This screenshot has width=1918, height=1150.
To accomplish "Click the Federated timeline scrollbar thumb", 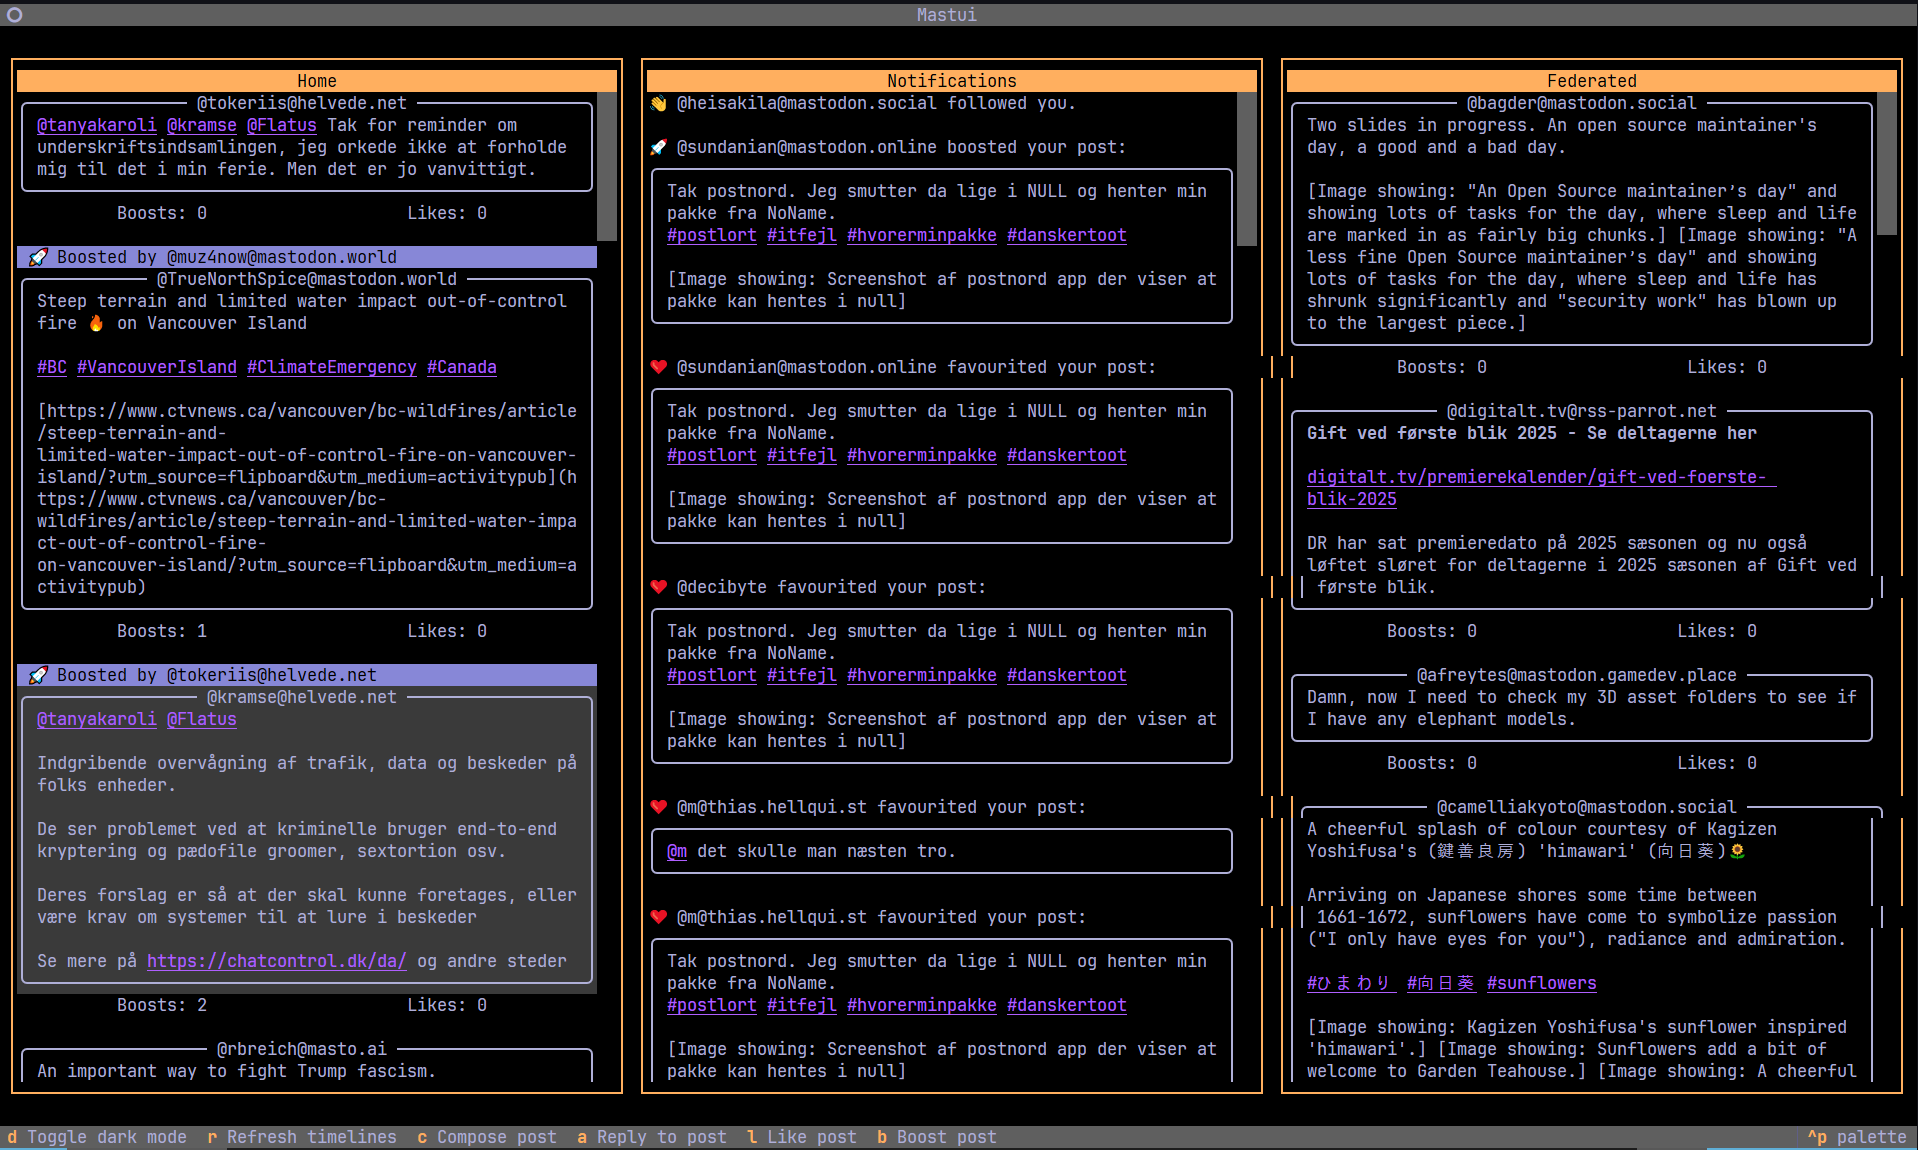I will 1887,163.
